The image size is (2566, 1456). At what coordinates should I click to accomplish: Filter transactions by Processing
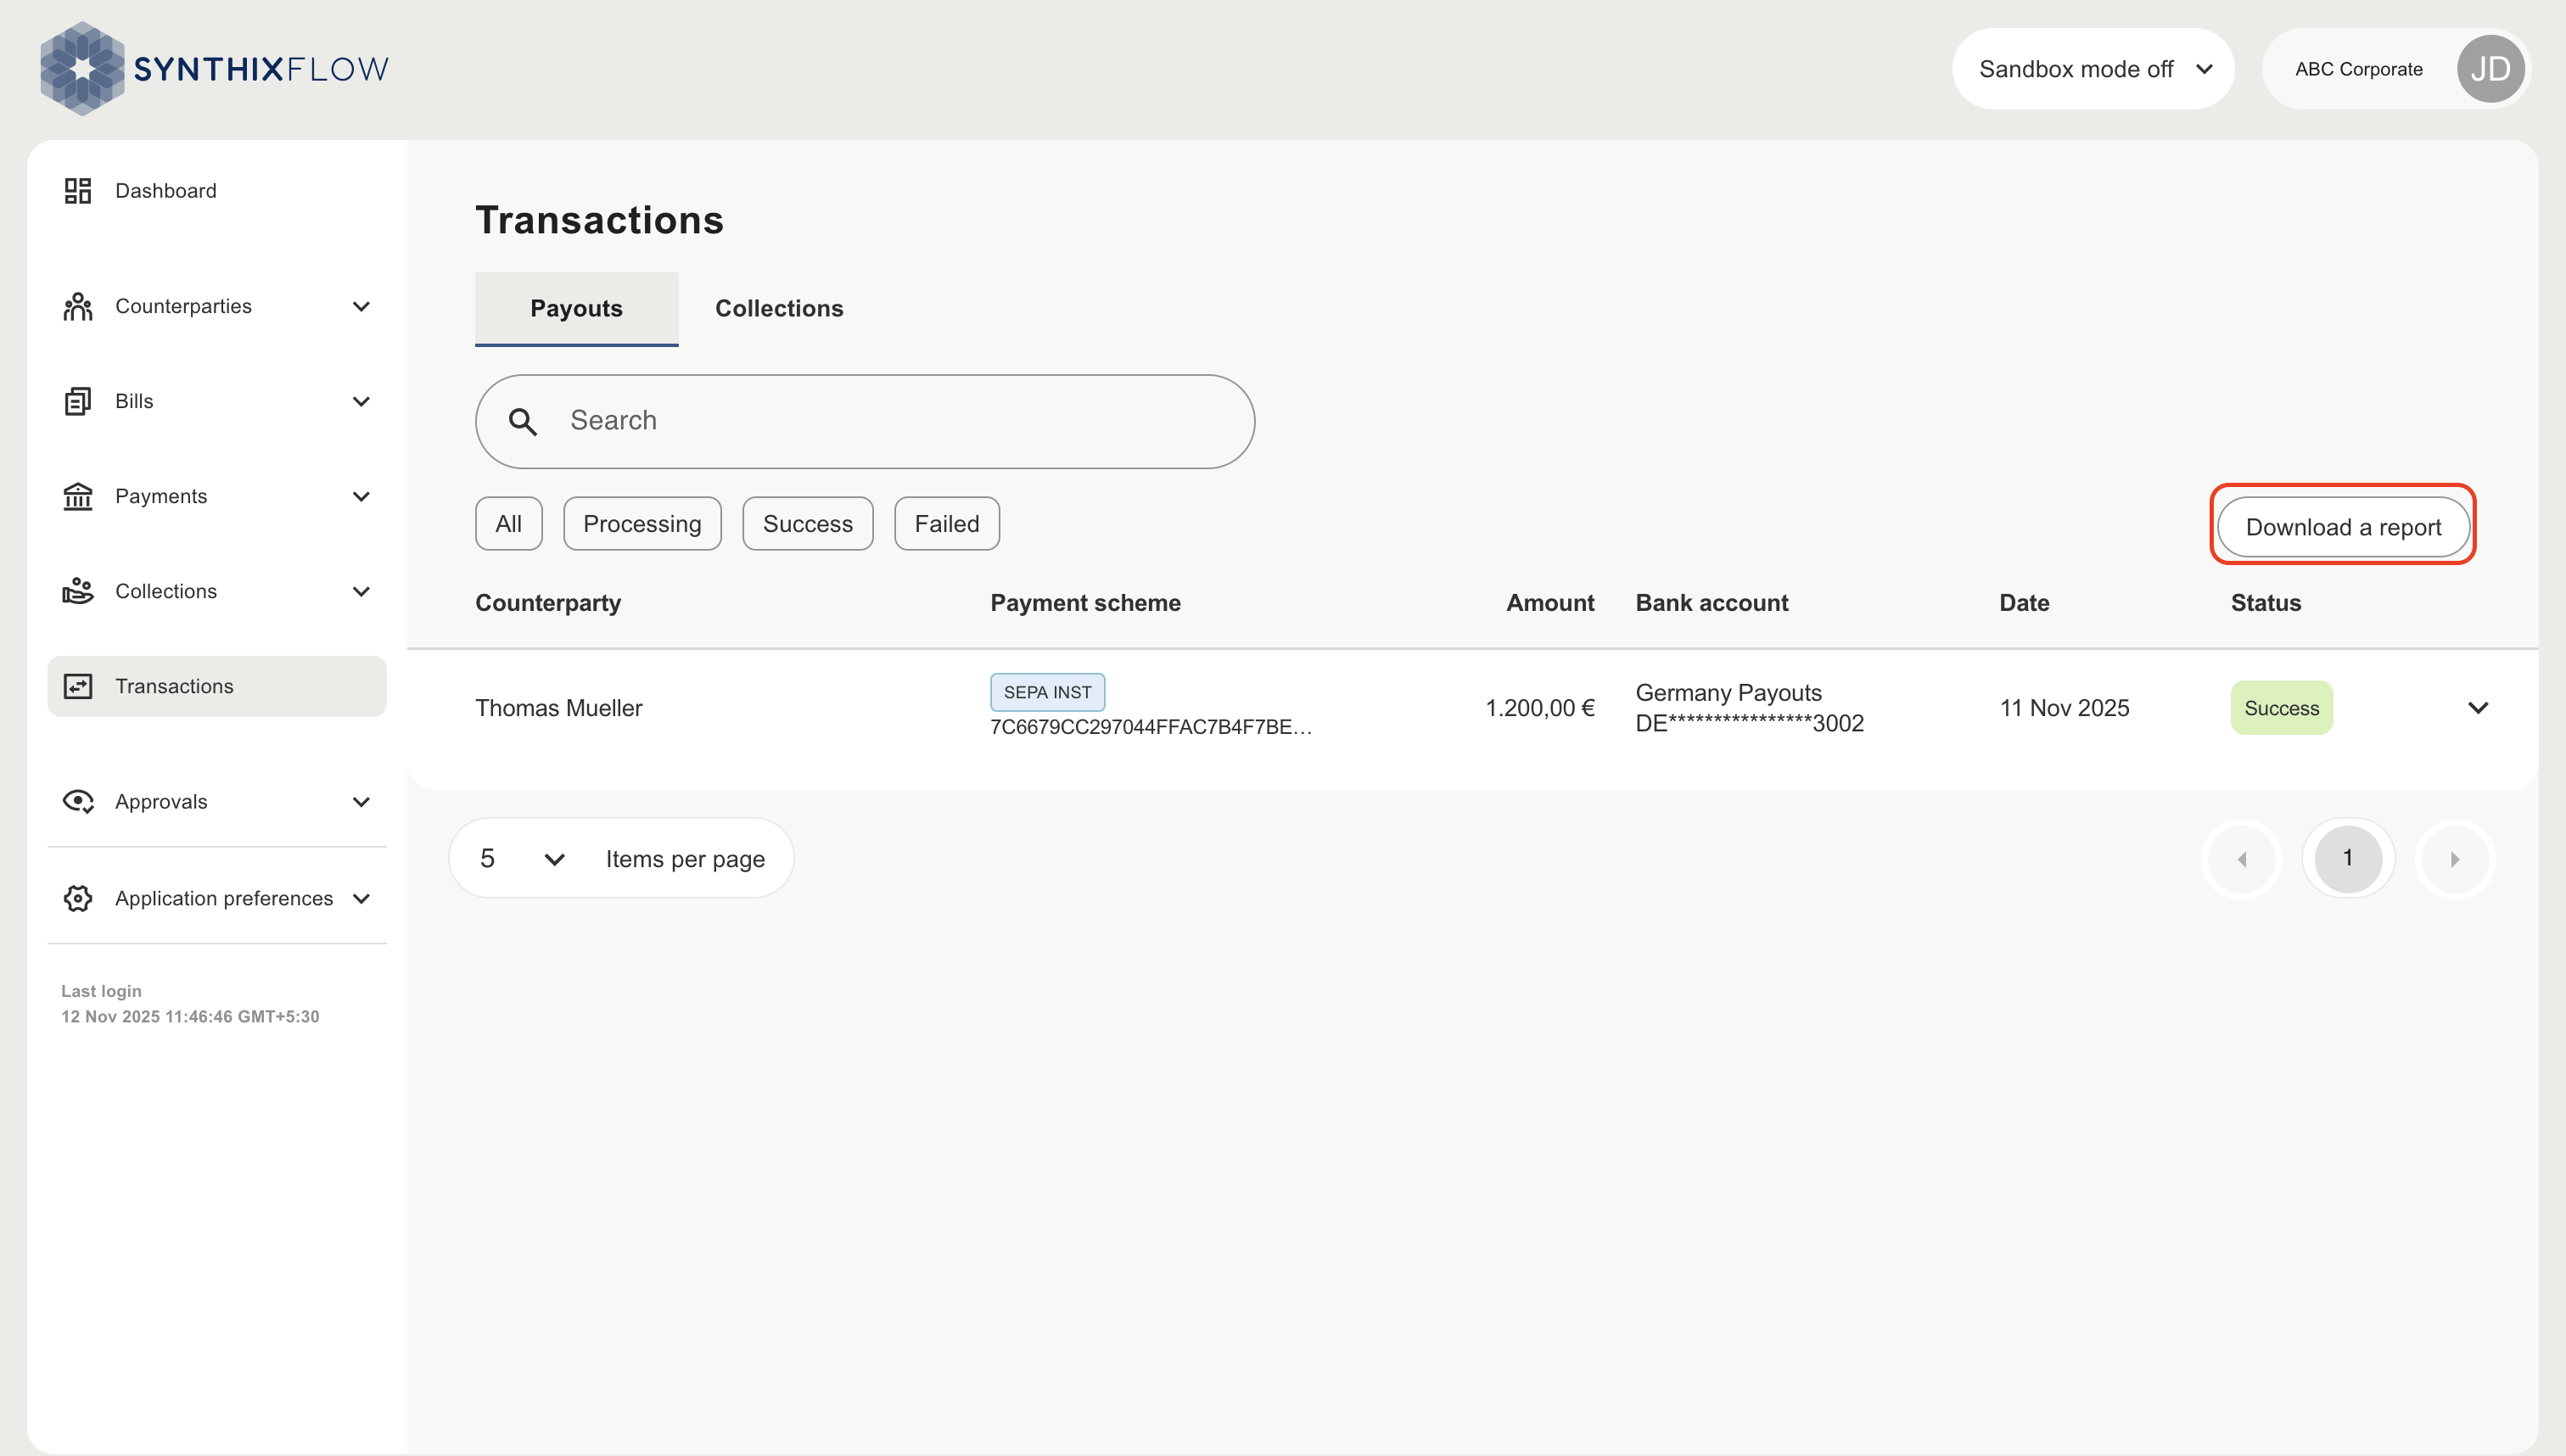[642, 524]
